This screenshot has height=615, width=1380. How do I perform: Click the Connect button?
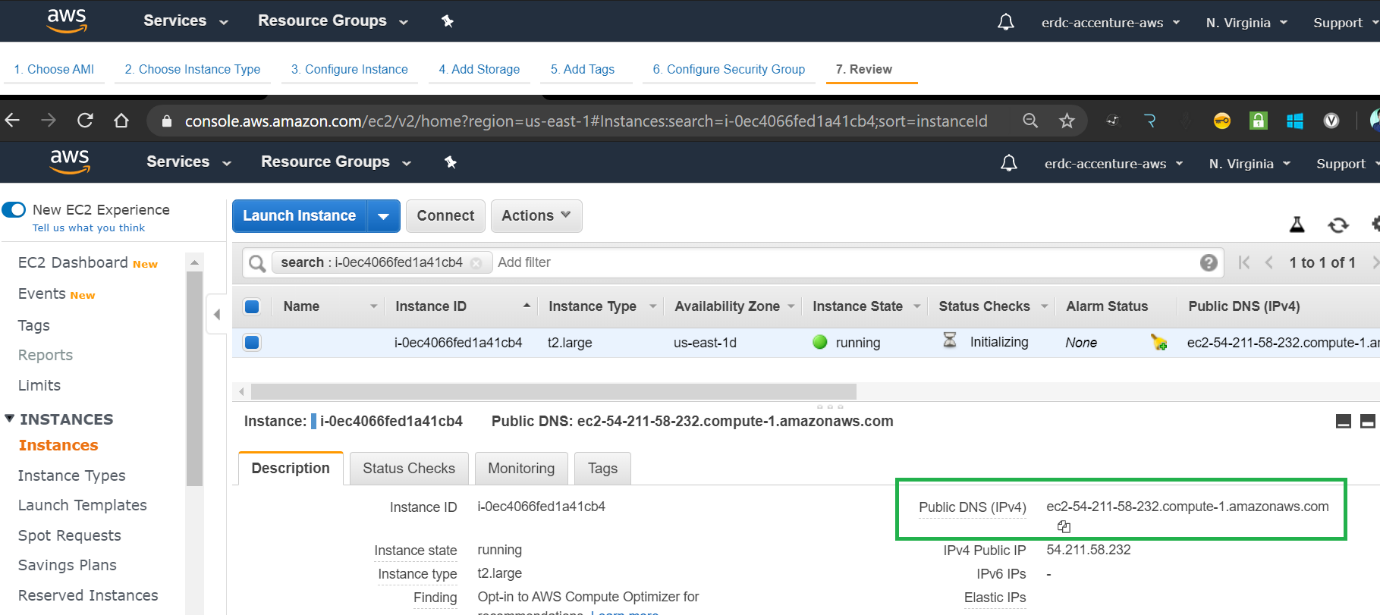(x=445, y=216)
